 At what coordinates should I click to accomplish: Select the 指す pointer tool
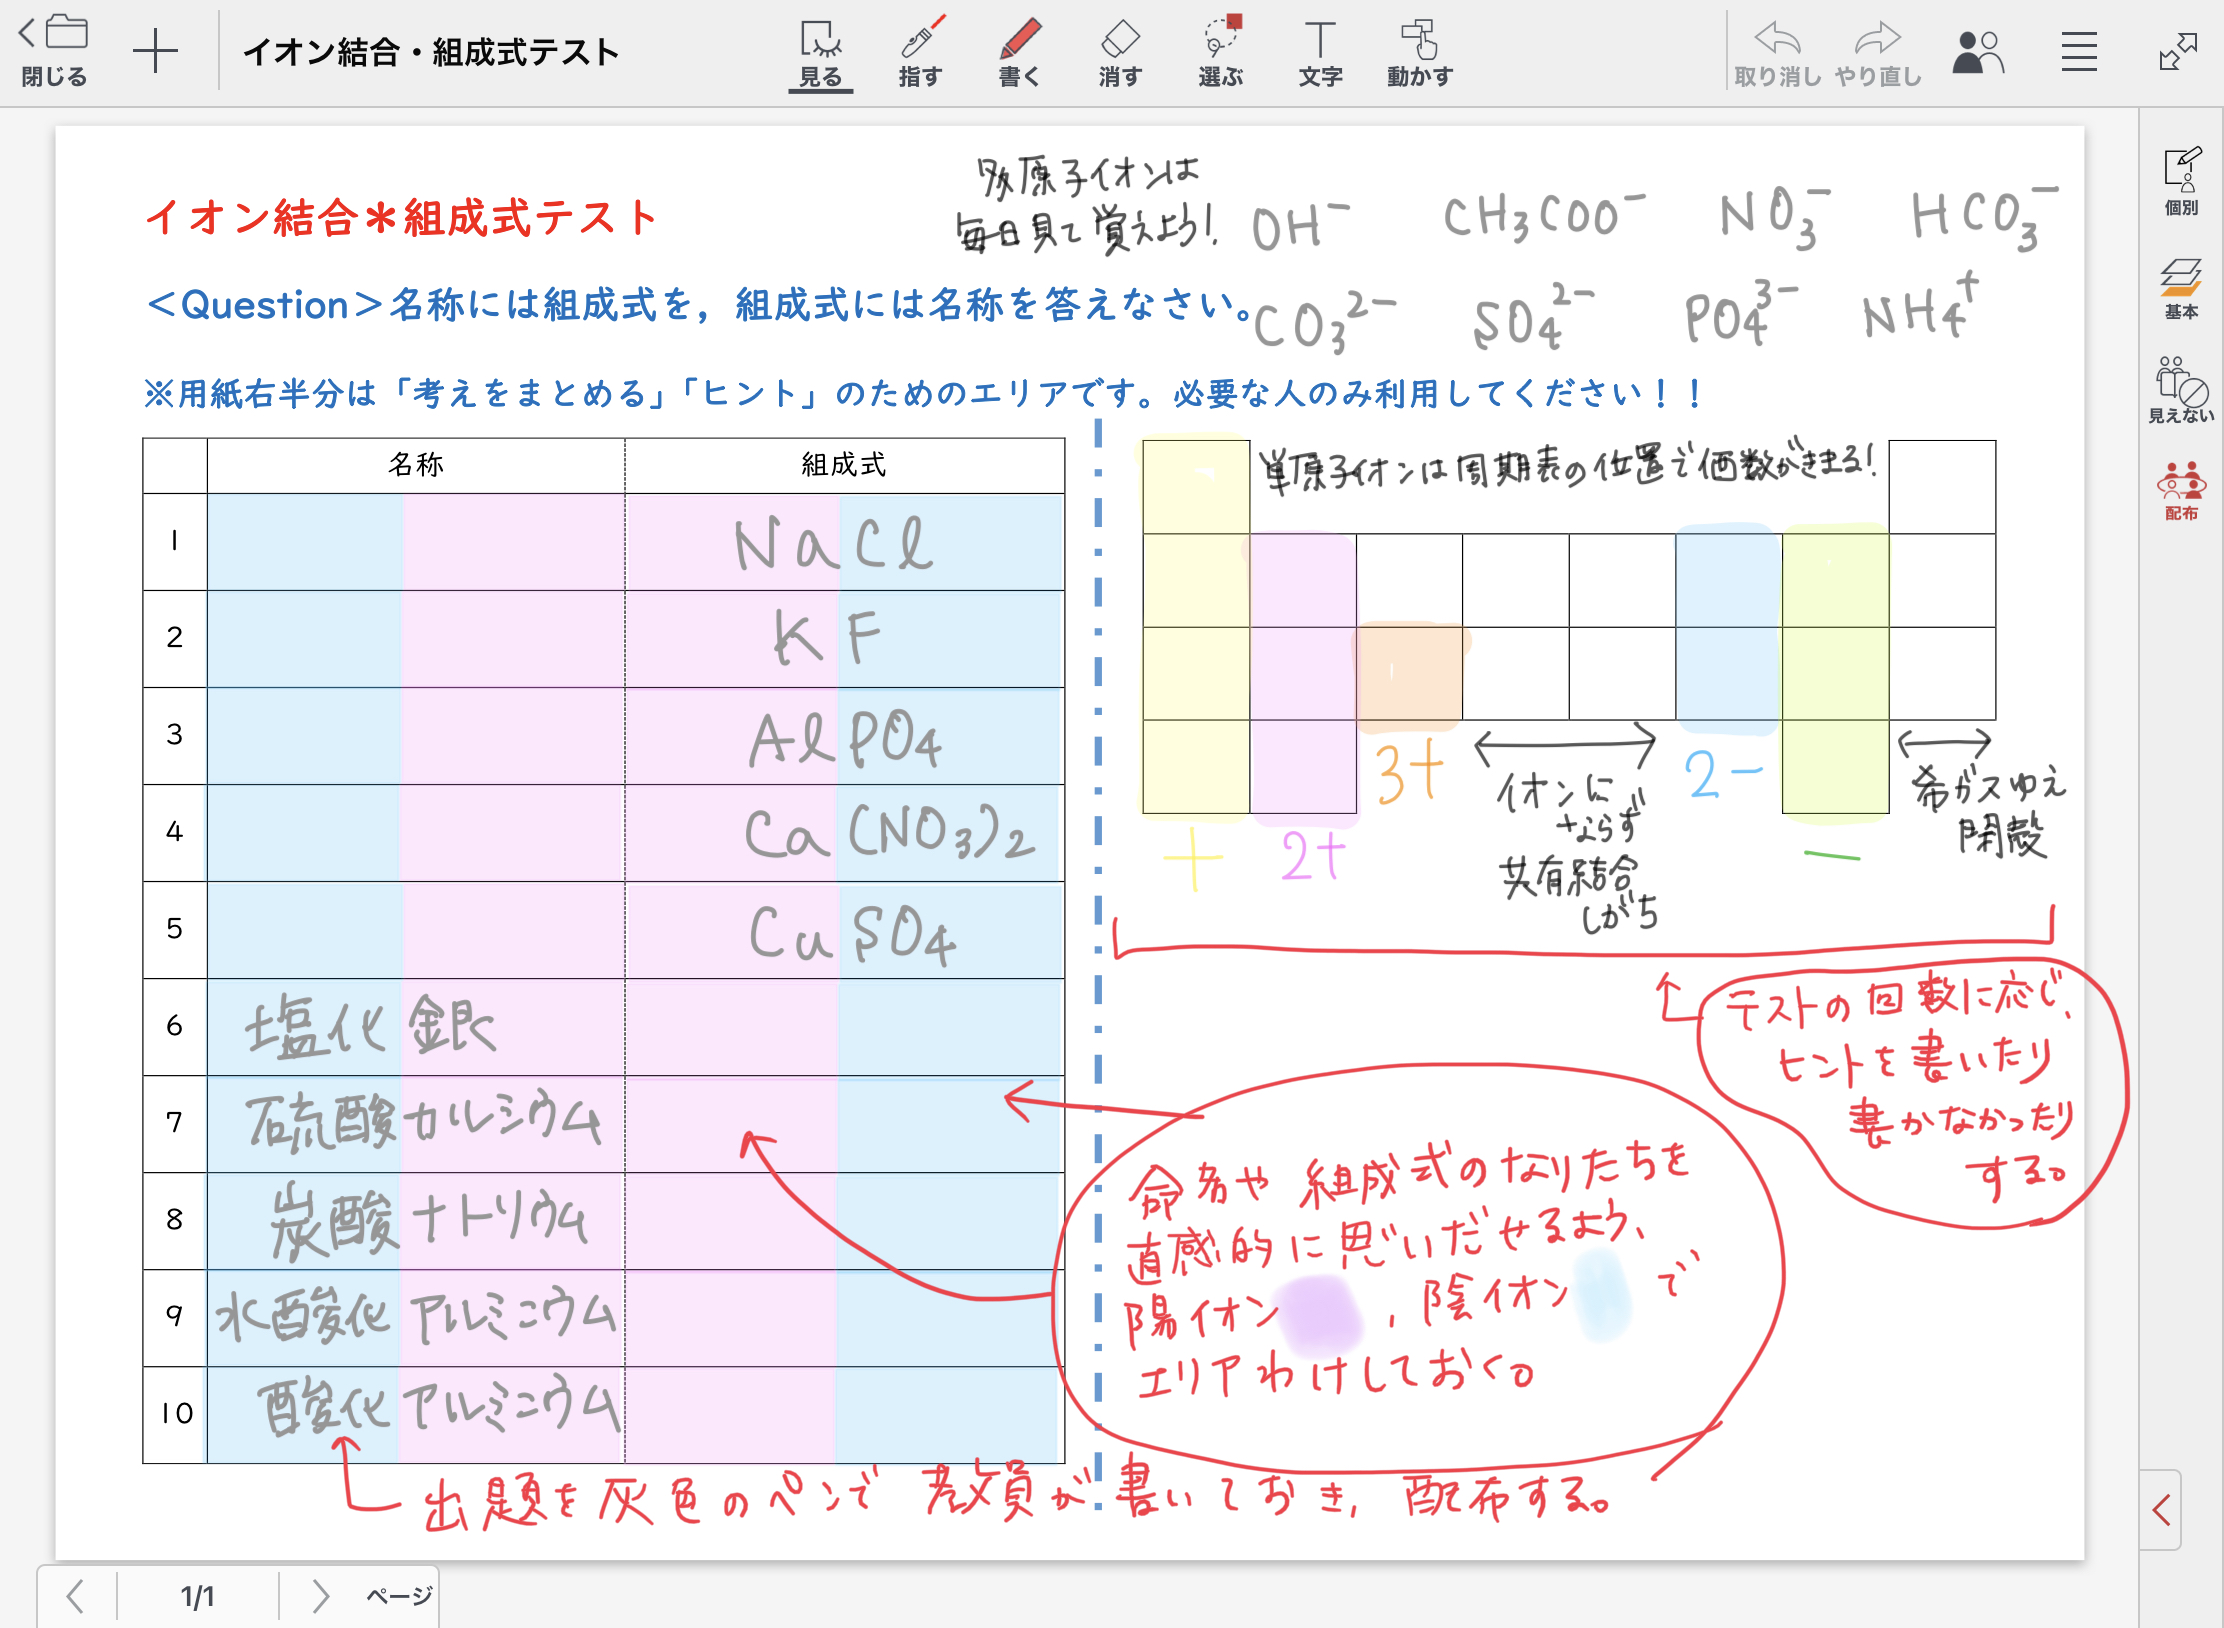(x=920, y=52)
